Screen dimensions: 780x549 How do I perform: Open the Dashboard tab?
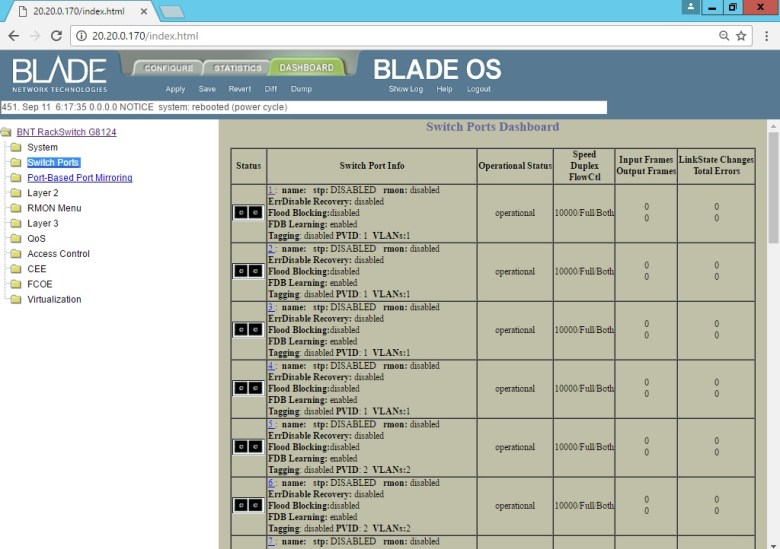pyautogui.click(x=306, y=68)
